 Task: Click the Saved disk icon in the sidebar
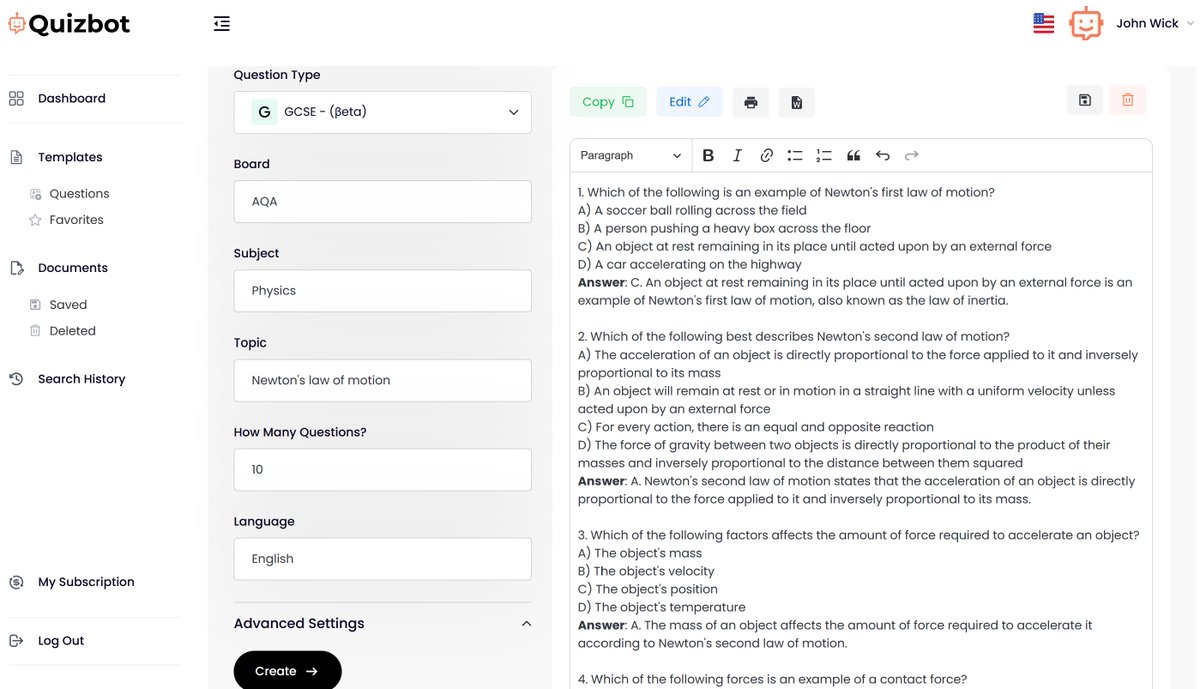35,305
